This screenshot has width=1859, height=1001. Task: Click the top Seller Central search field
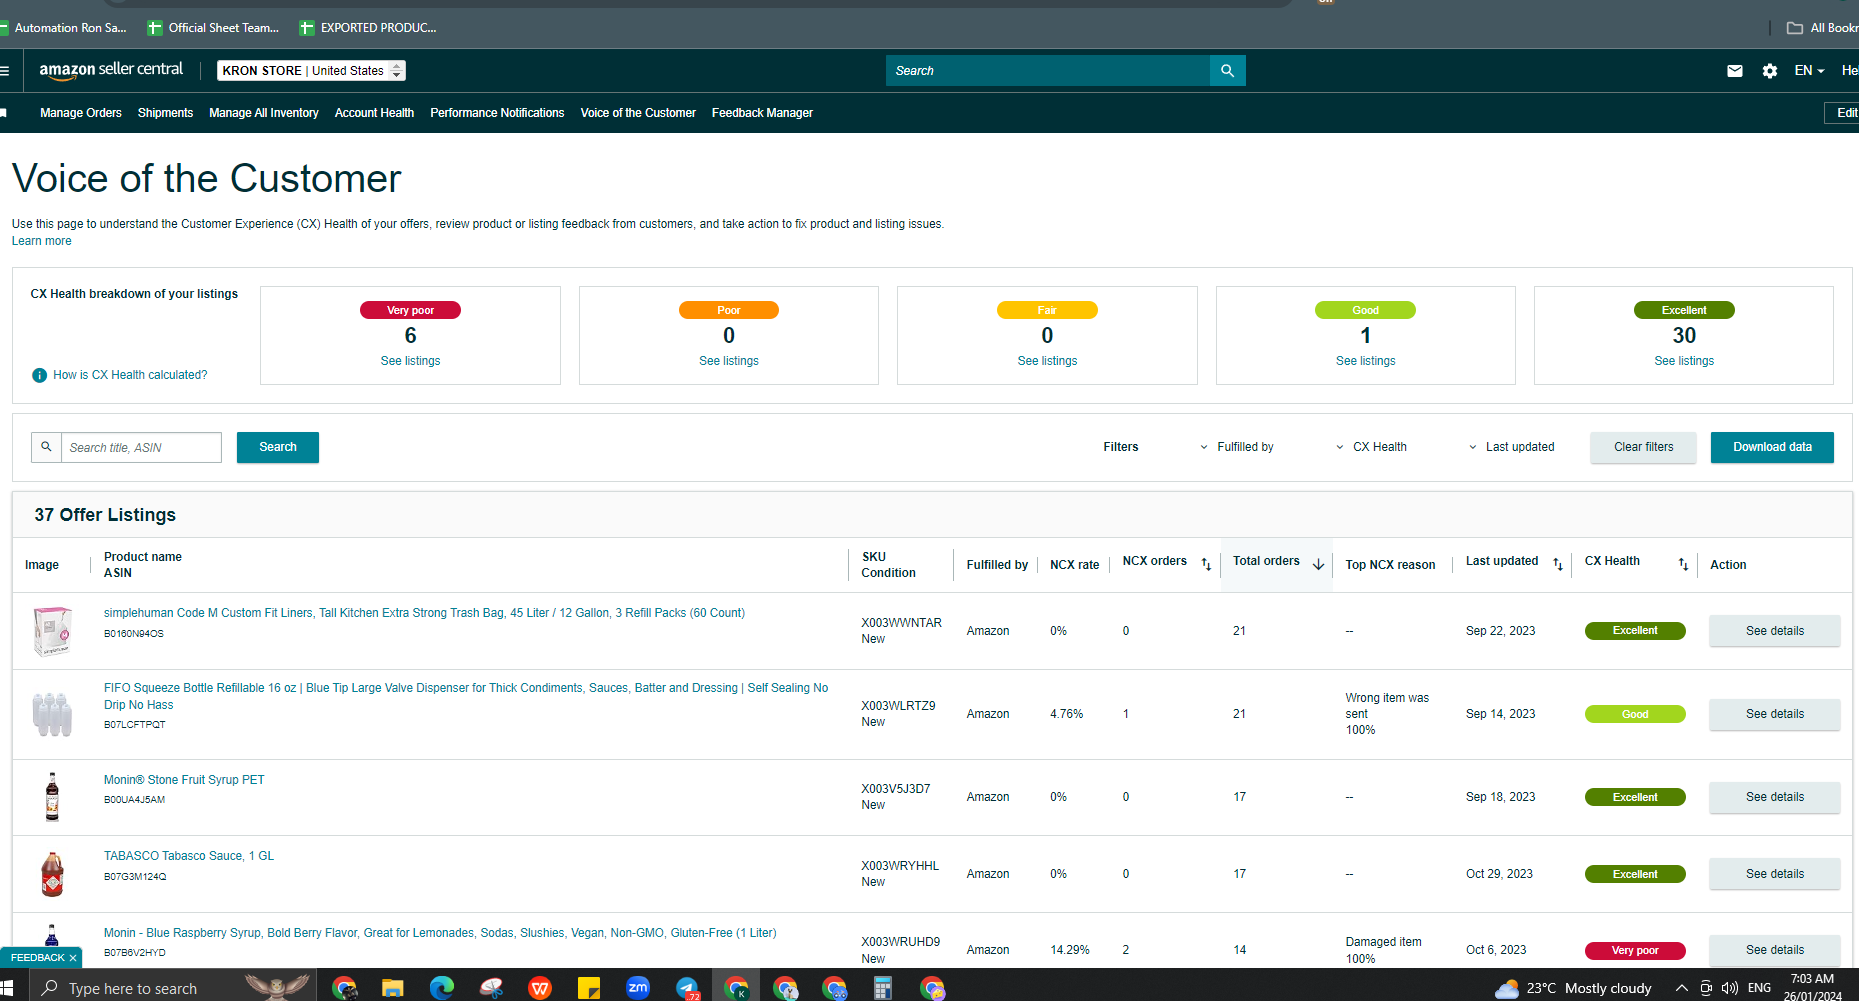click(x=1048, y=71)
